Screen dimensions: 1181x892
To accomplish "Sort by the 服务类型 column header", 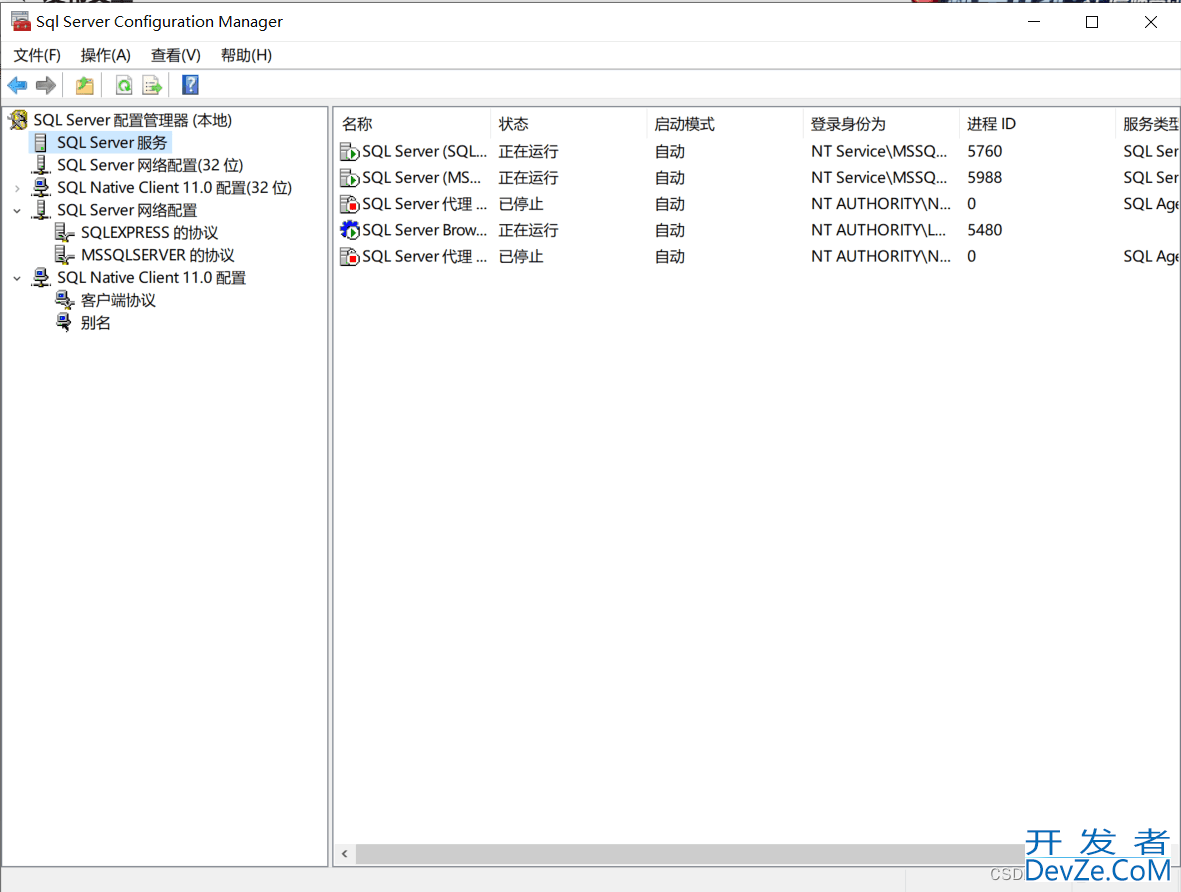I will (x=1148, y=124).
